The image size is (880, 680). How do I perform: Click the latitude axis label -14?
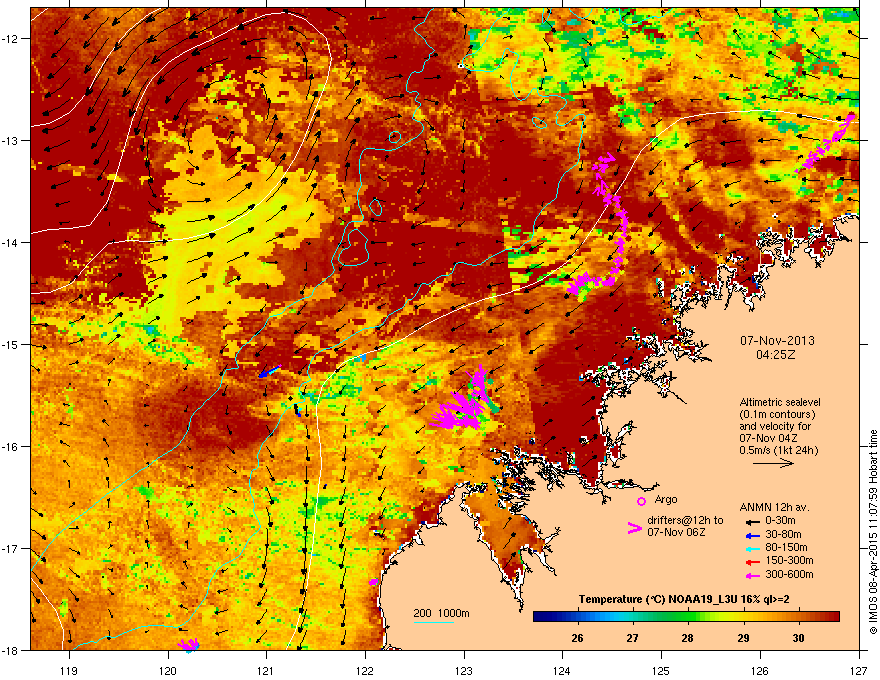[10, 243]
